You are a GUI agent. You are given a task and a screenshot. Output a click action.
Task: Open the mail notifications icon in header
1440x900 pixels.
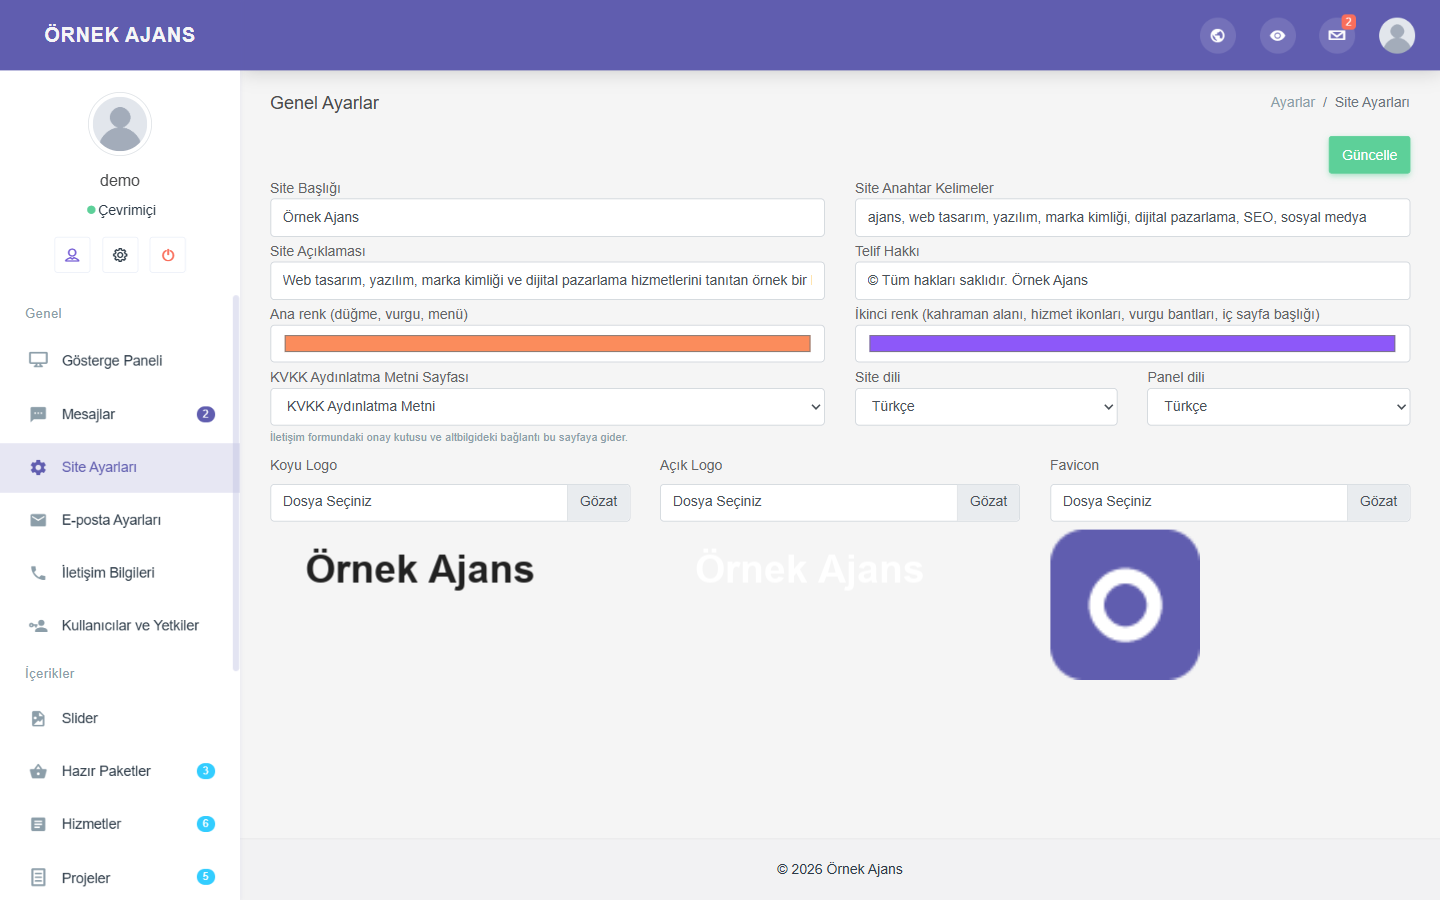[x=1337, y=35]
